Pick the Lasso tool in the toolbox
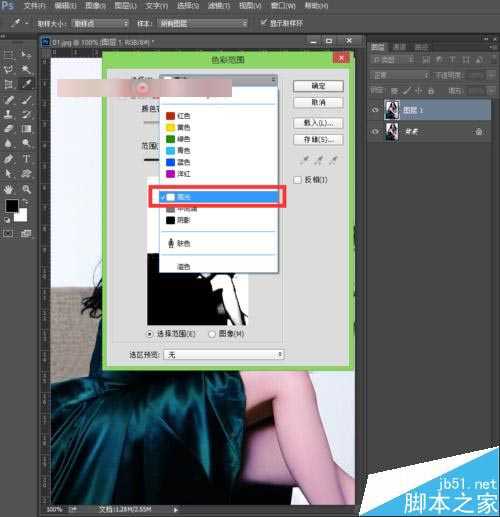Screen dimensions: 500x517 click(9, 69)
